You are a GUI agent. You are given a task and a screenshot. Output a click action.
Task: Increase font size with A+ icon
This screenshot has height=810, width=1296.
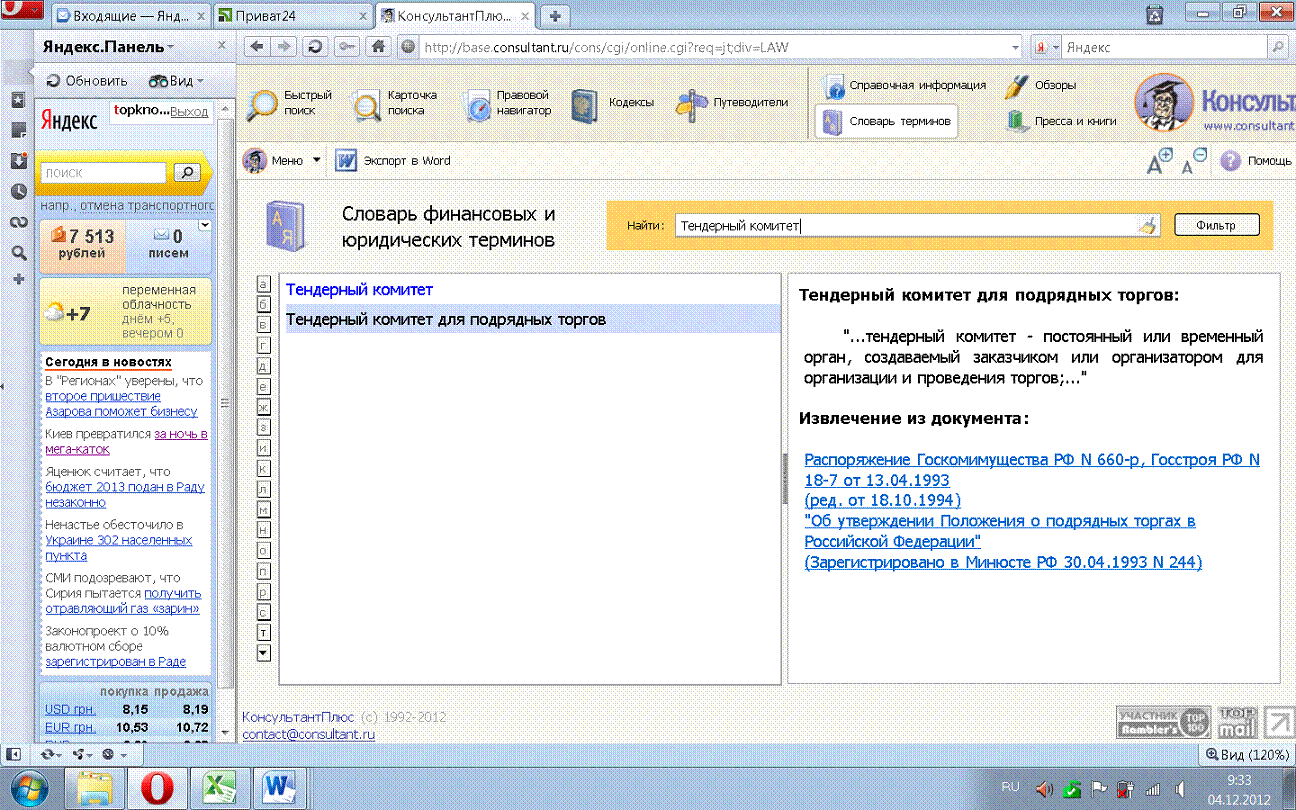click(1159, 162)
